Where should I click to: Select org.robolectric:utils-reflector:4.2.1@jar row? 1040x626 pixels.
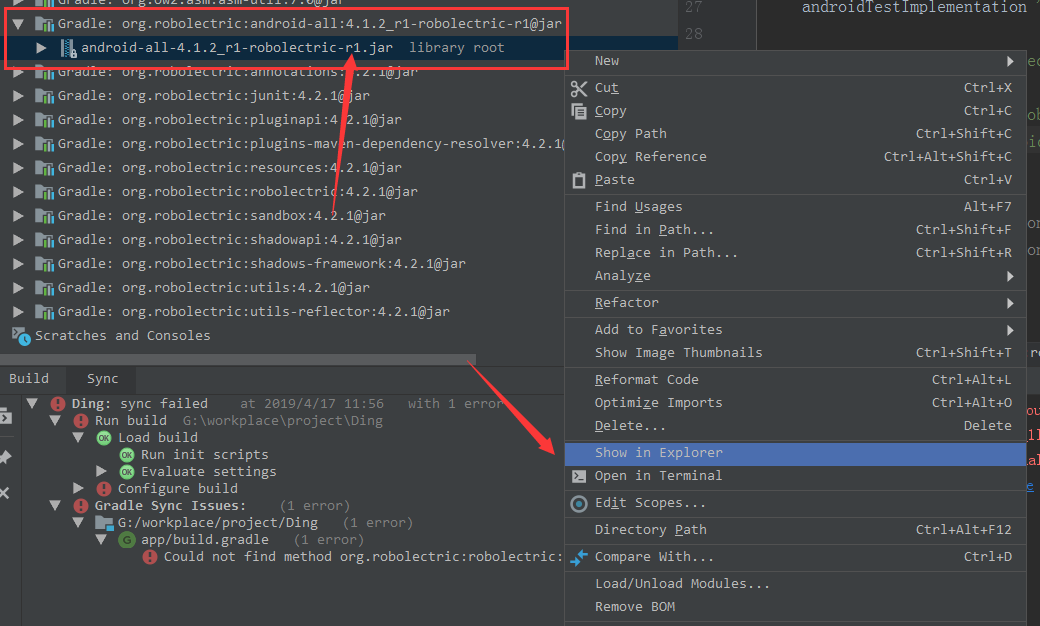282,312
